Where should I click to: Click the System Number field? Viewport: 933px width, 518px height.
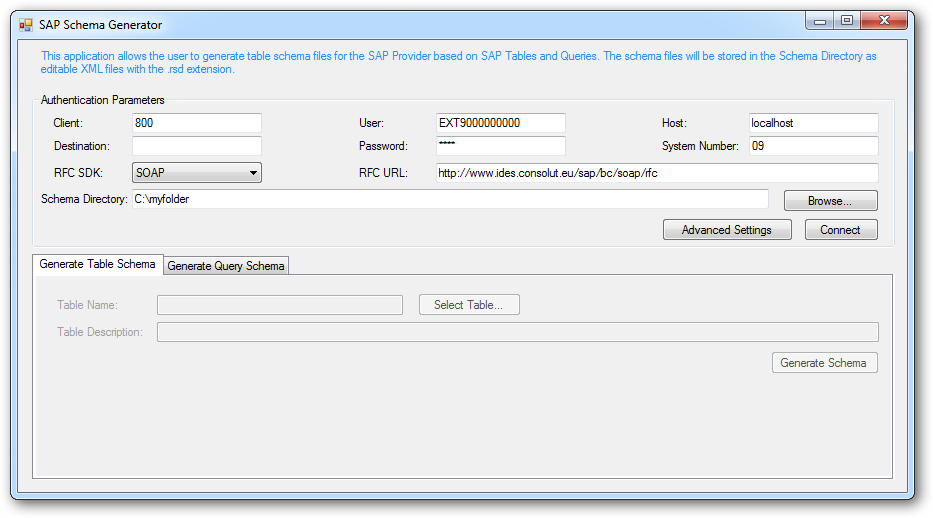tap(813, 146)
